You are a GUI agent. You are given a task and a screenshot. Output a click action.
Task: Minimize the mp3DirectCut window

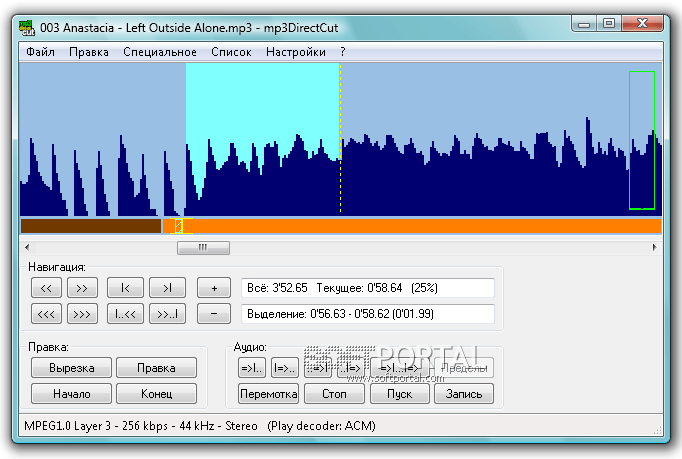coord(584,24)
